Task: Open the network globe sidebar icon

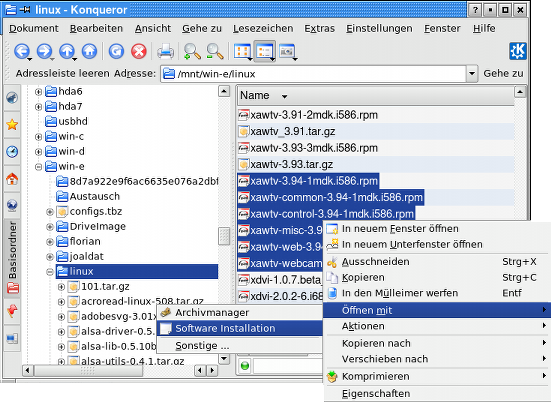Action: (x=12, y=205)
